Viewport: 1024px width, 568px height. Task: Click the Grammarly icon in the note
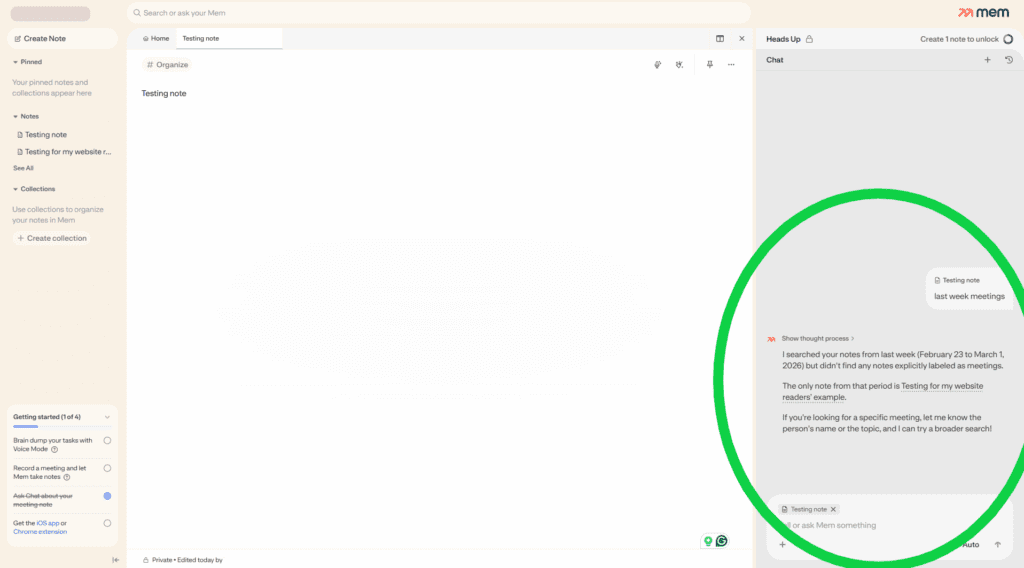(x=722, y=541)
